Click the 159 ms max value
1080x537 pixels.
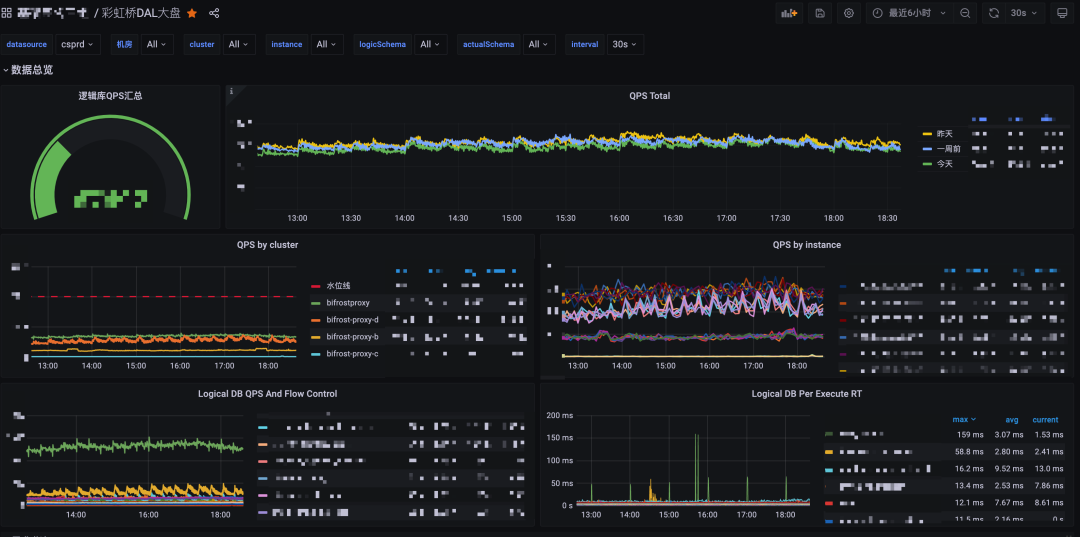click(970, 434)
